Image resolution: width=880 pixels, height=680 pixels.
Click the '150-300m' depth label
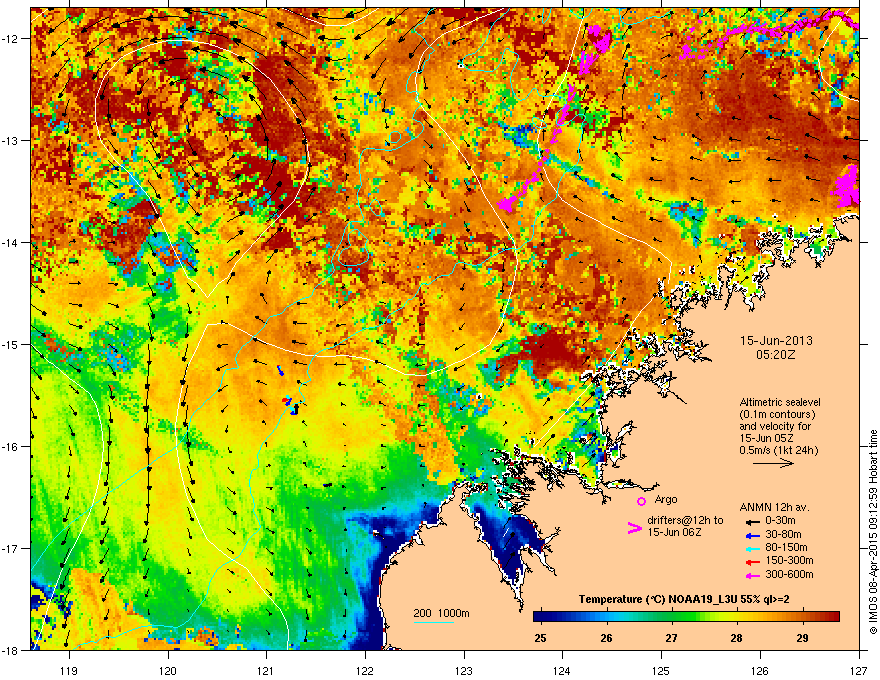coord(789,560)
